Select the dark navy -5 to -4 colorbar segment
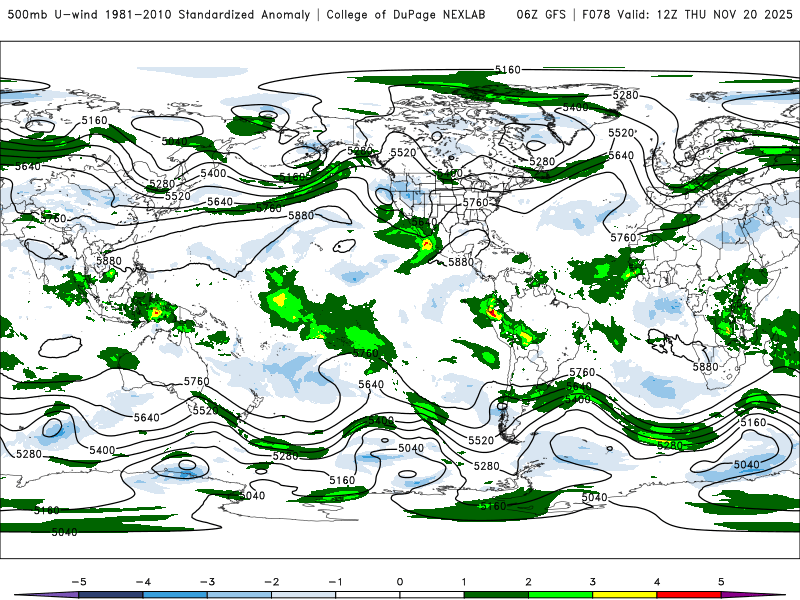The height and width of the screenshot is (600, 800). 111,595
